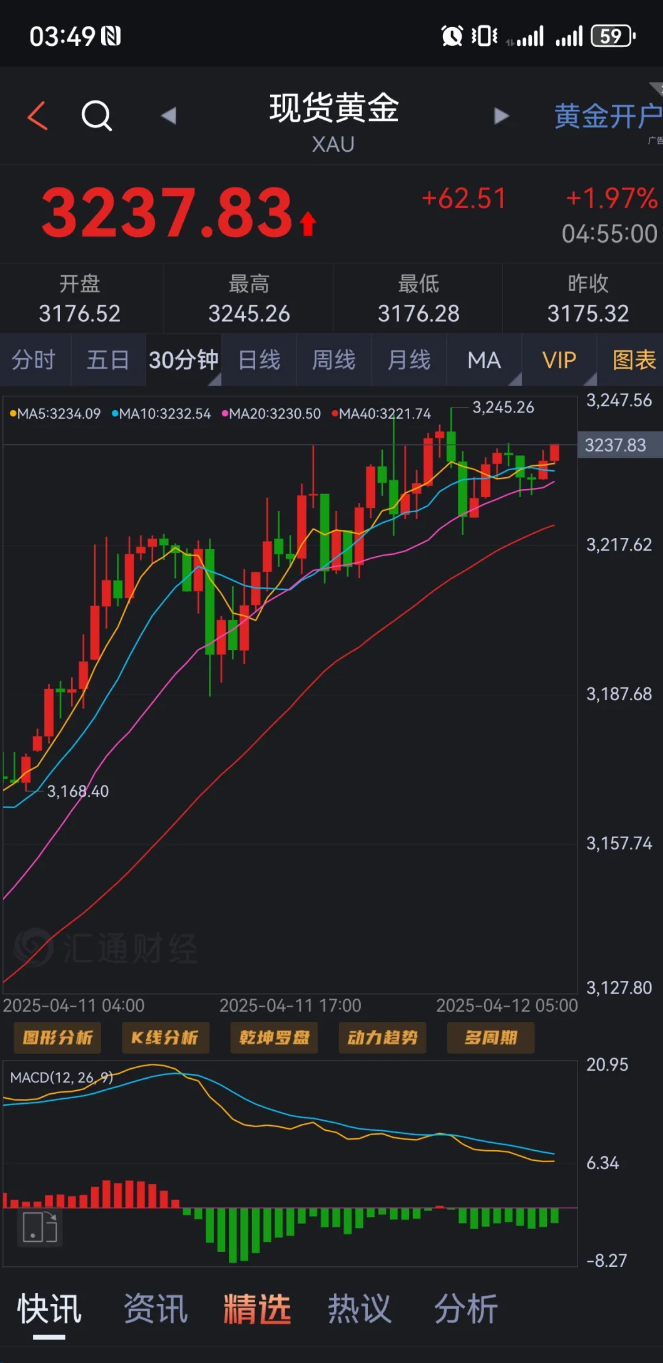Viewport: 663px width, 1363px height.
Task: Tap the 图表 button
Action: point(634,360)
